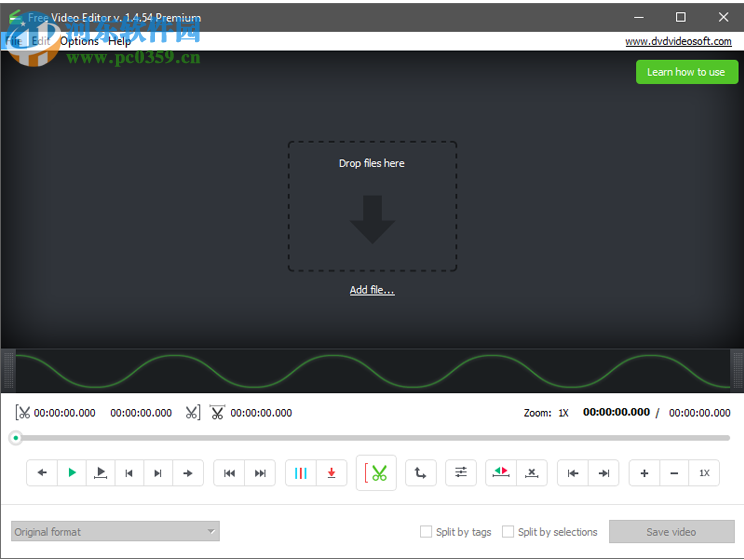The height and width of the screenshot is (560, 744).
Task: Jump to the previous tag
Action: [229, 473]
